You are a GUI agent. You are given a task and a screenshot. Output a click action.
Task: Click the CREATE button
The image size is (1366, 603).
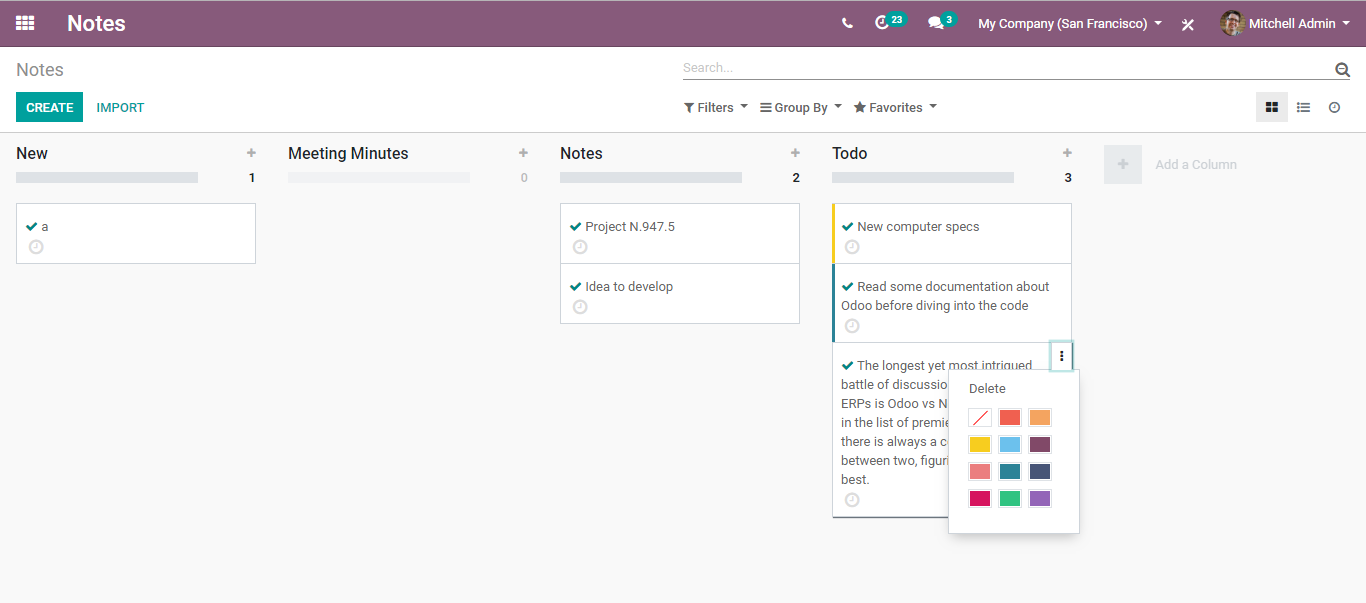49,107
